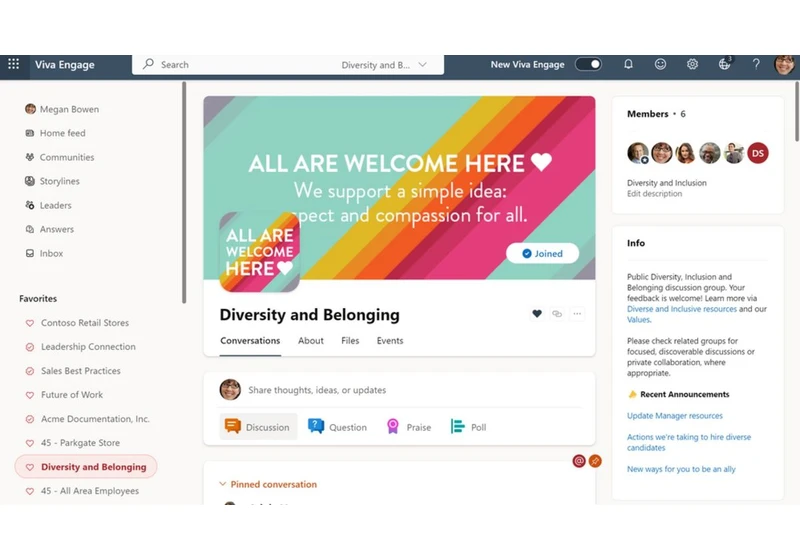The height and width of the screenshot is (560, 800).
Task: Click the Inbox sidebar icon
Action: (30, 253)
